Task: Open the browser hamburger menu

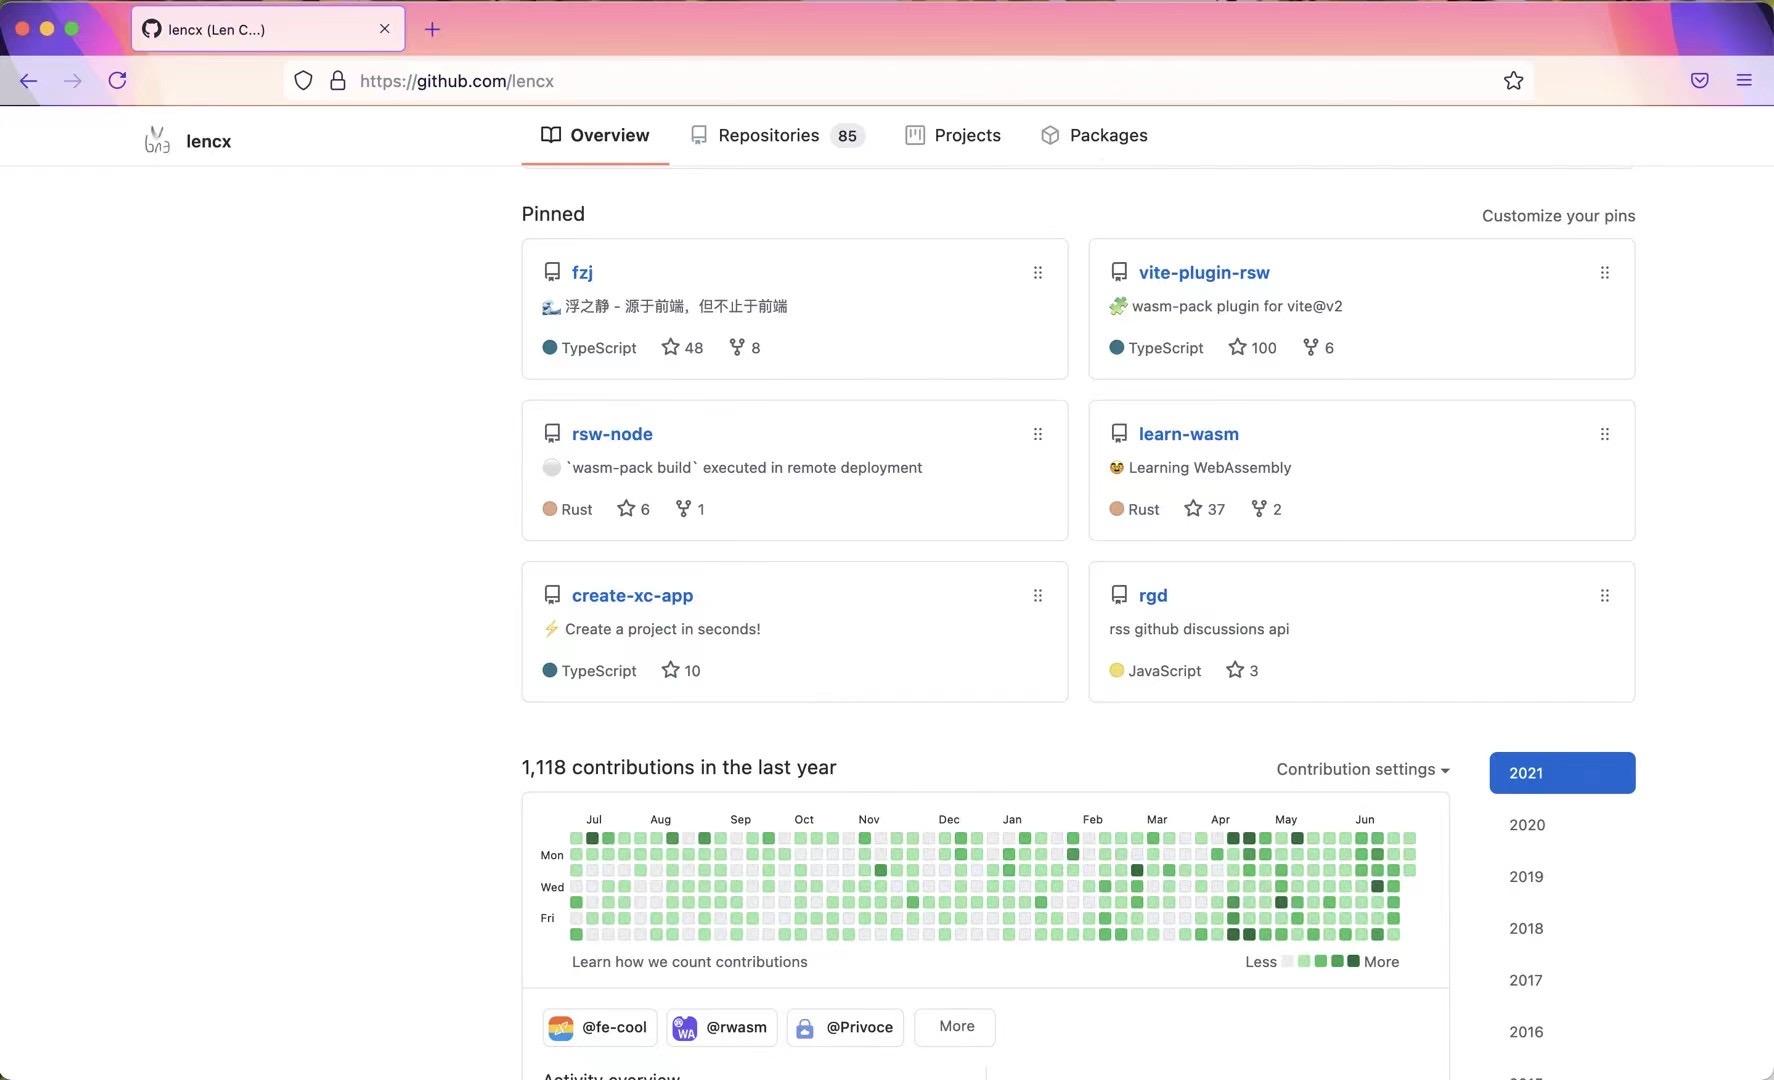Action: pos(1744,81)
